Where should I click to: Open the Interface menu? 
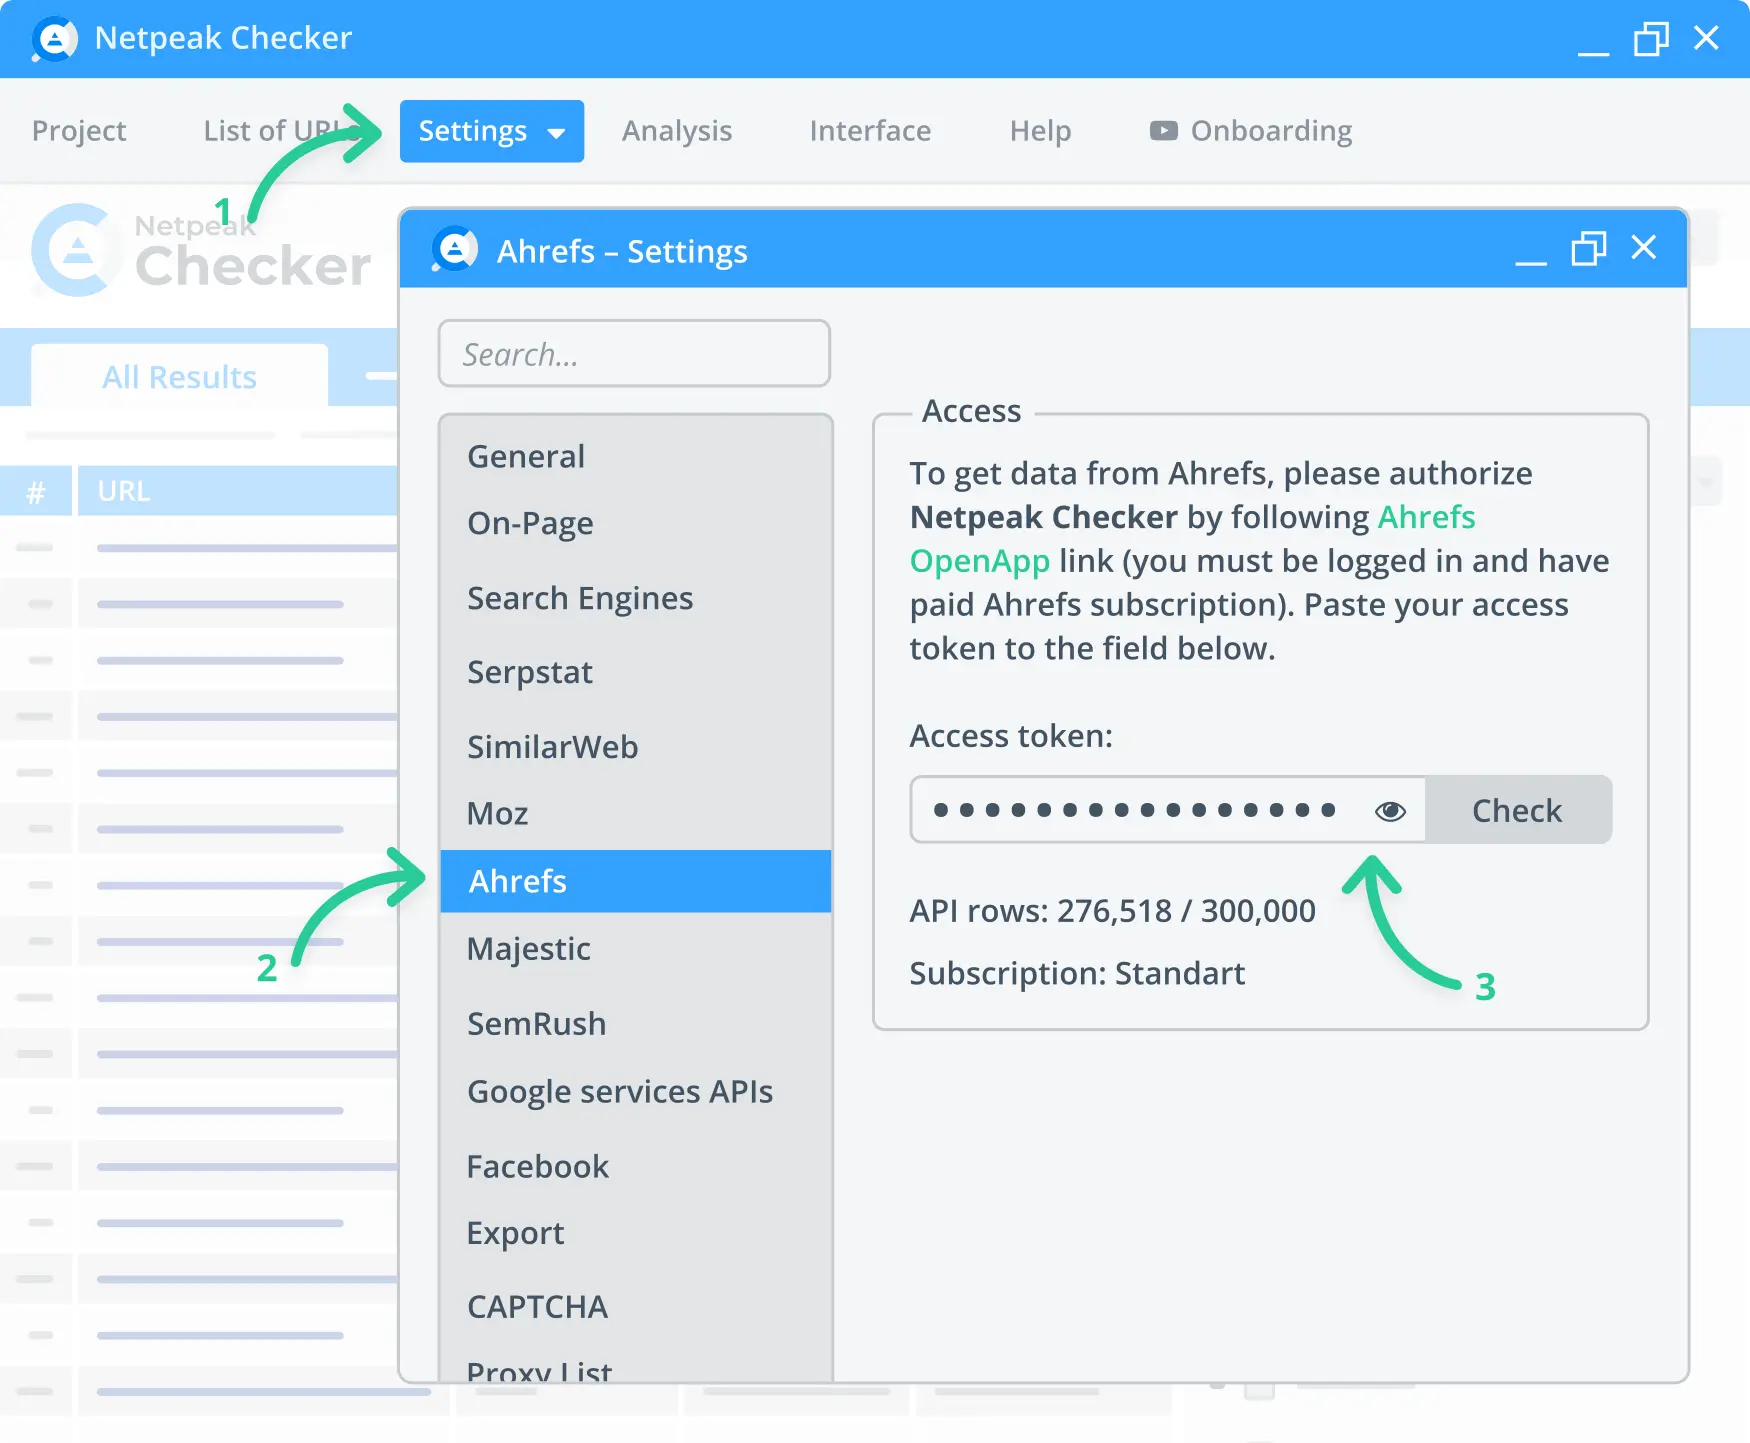tap(870, 131)
